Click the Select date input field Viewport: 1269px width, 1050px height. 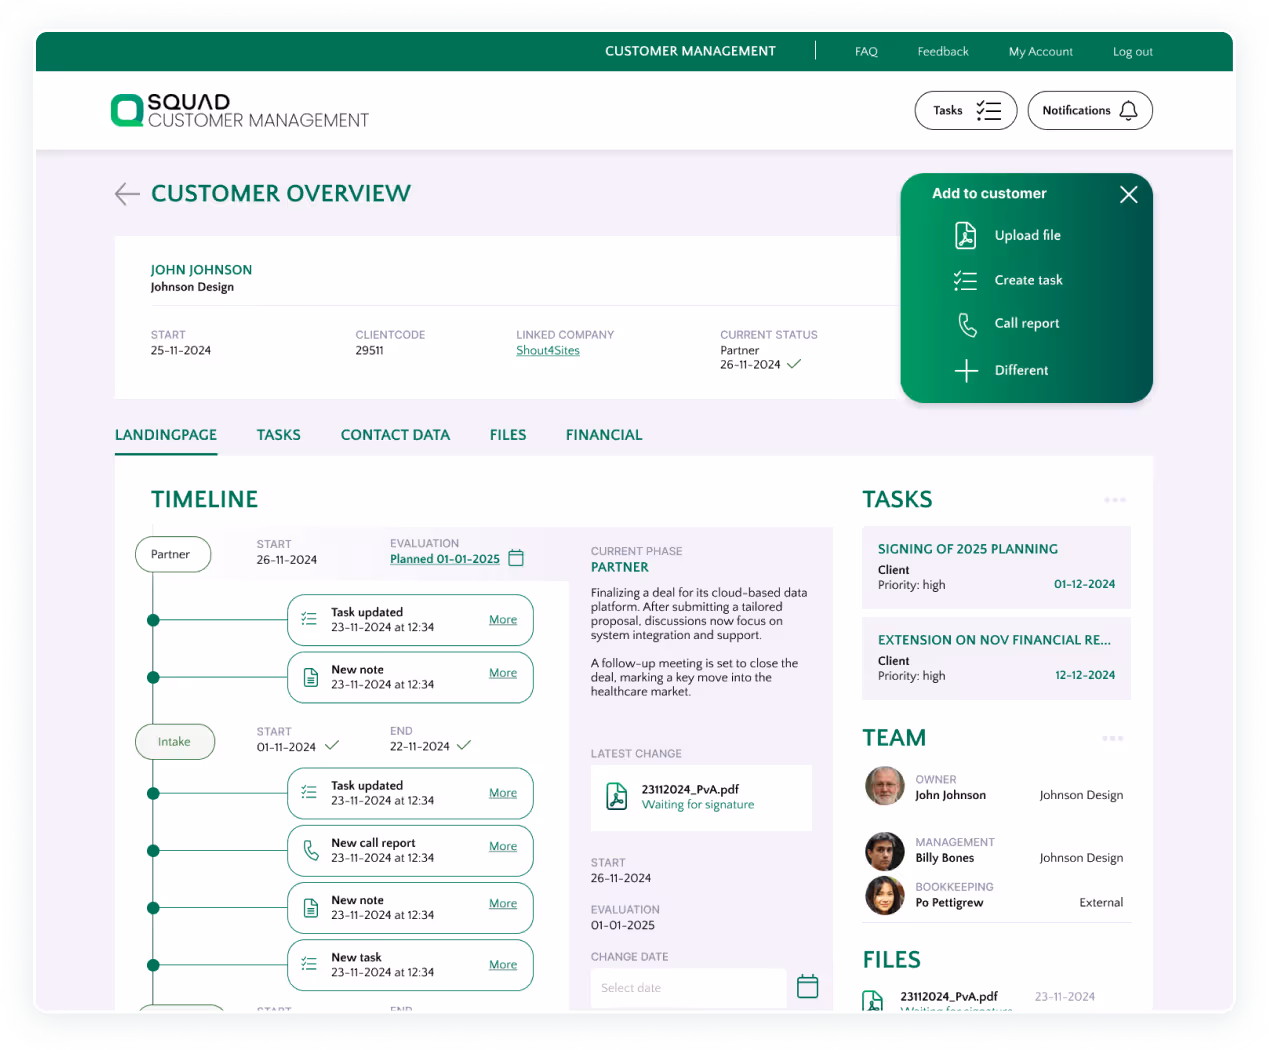(688, 988)
